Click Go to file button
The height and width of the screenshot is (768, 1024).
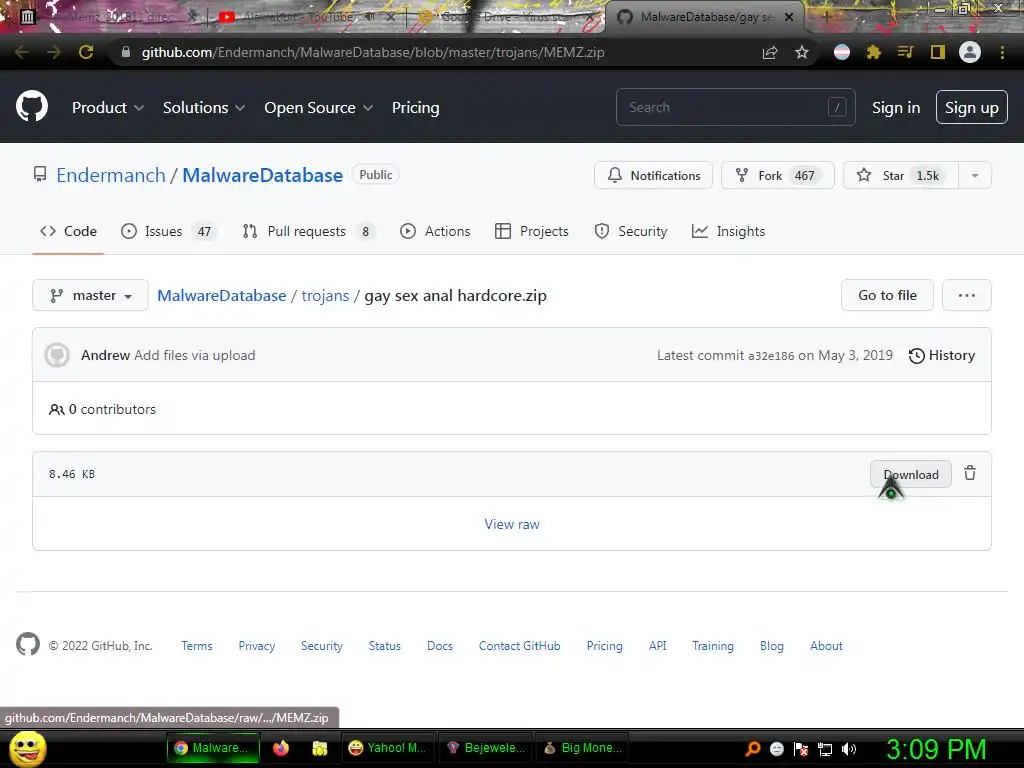click(x=887, y=295)
